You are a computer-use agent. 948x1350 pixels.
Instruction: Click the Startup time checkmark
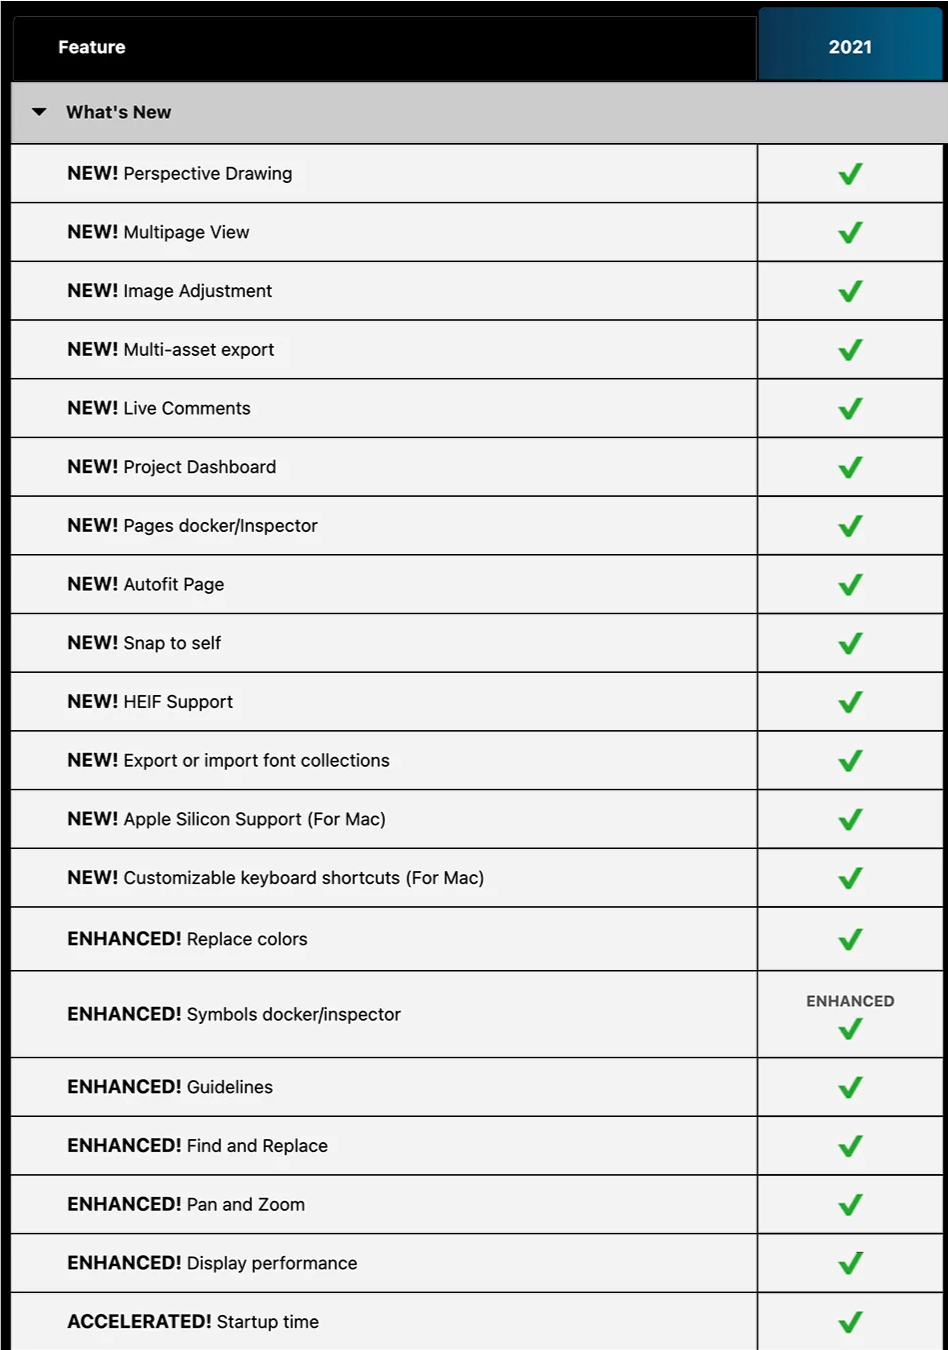[850, 1322]
